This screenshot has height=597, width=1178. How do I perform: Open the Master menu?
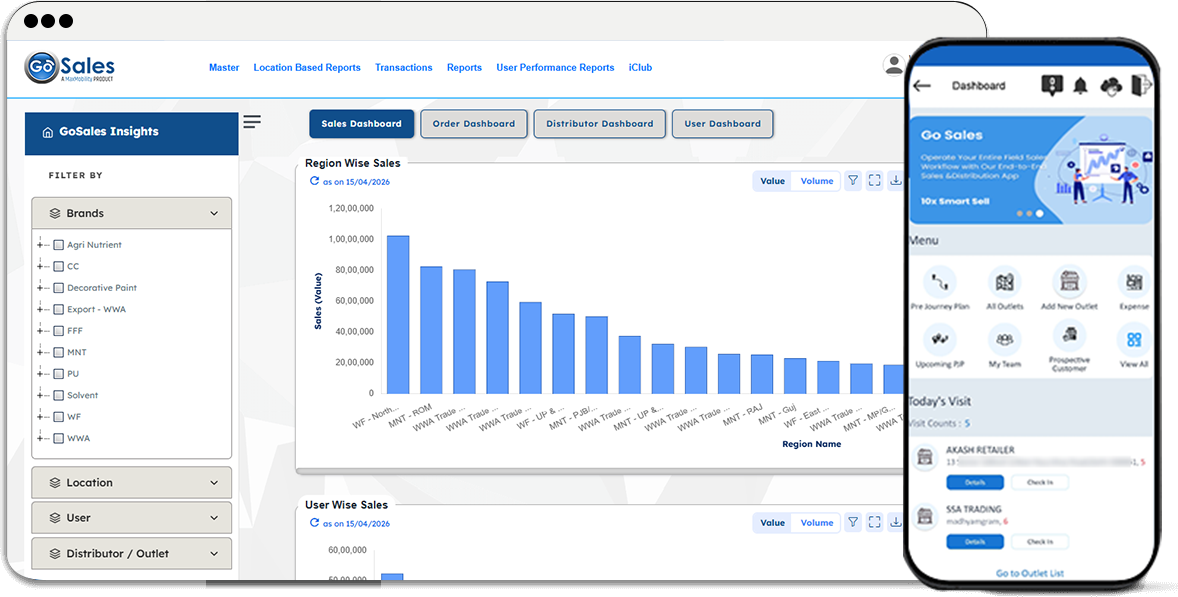click(x=224, y=68)
